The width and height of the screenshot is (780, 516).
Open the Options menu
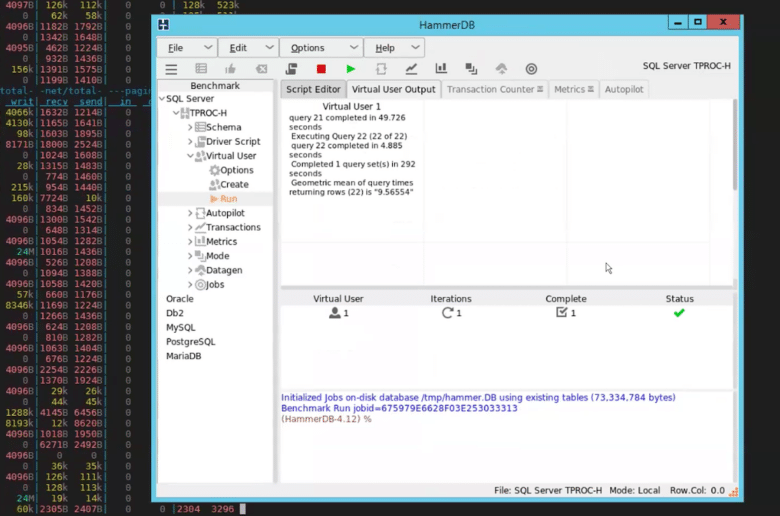coord(321,48)
